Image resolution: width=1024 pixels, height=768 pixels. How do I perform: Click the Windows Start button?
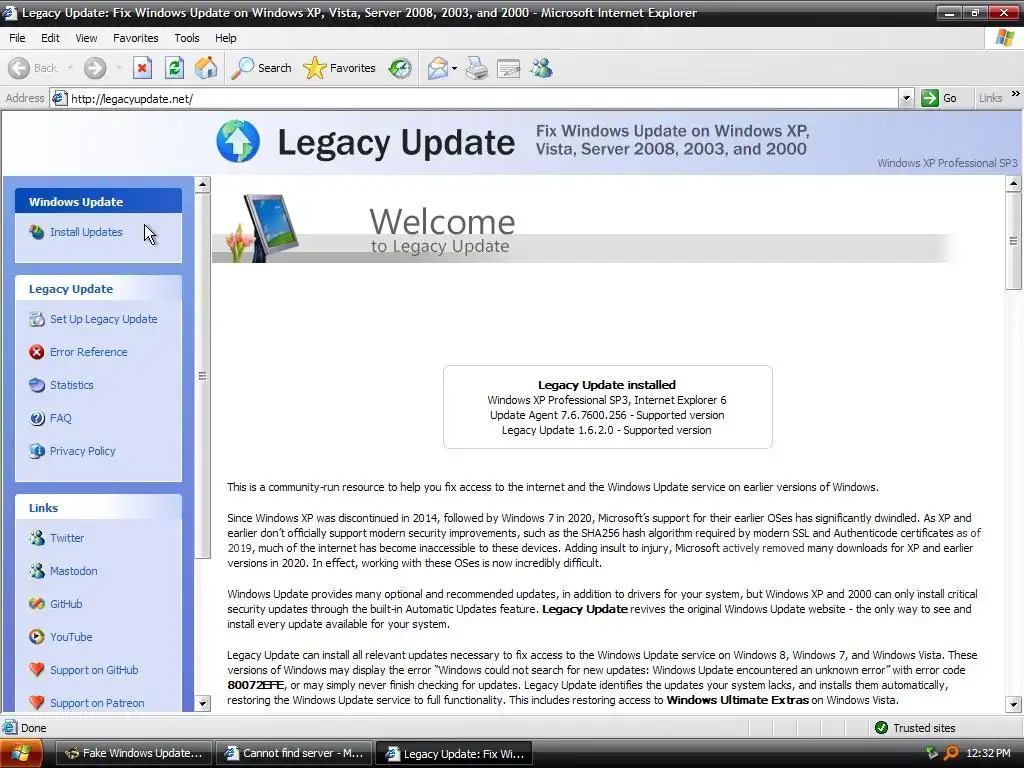(21, 753)
